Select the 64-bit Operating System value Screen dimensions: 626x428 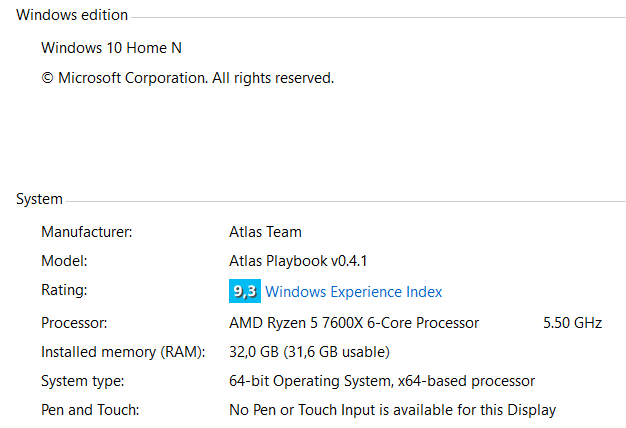[381, 381]
